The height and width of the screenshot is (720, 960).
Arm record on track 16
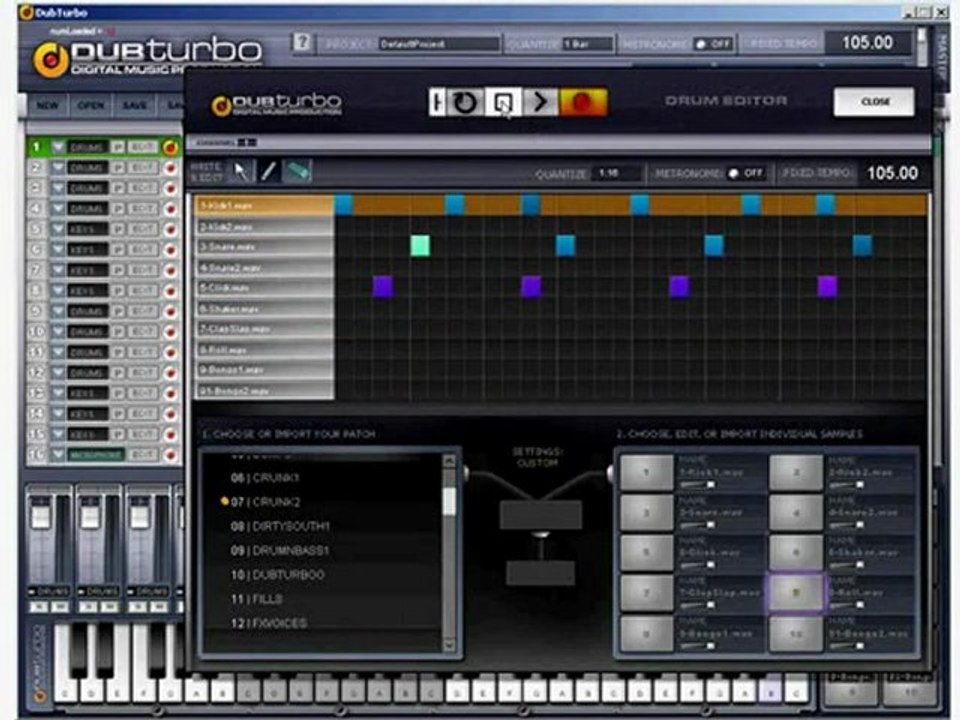coord(170,455)
